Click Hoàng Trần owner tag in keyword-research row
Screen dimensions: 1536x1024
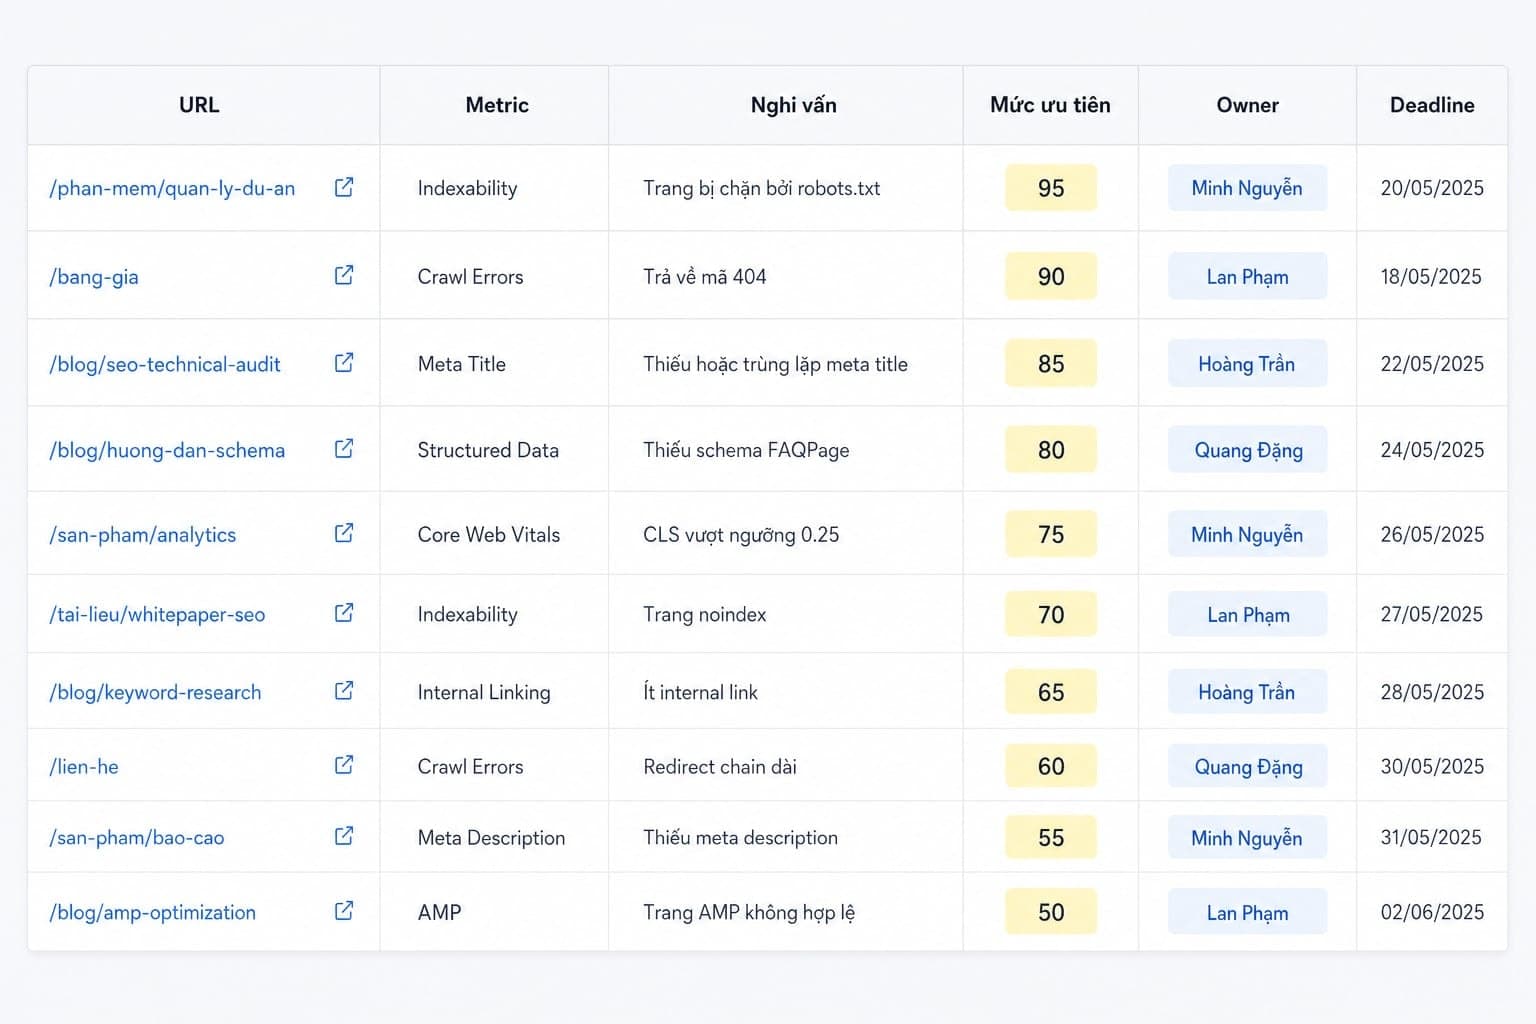click(1247, 692)
